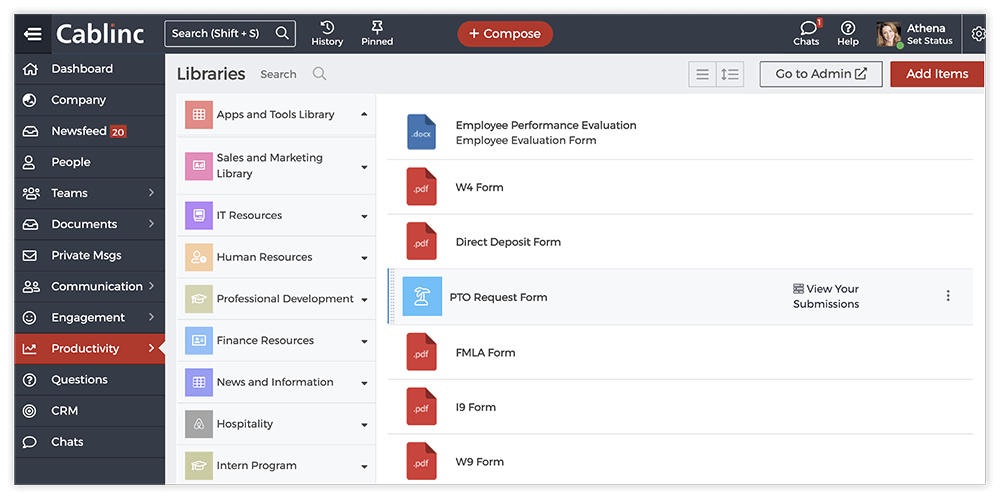Click the Add Items button
The image size is (1000, 499).
(x=937, y=74)
